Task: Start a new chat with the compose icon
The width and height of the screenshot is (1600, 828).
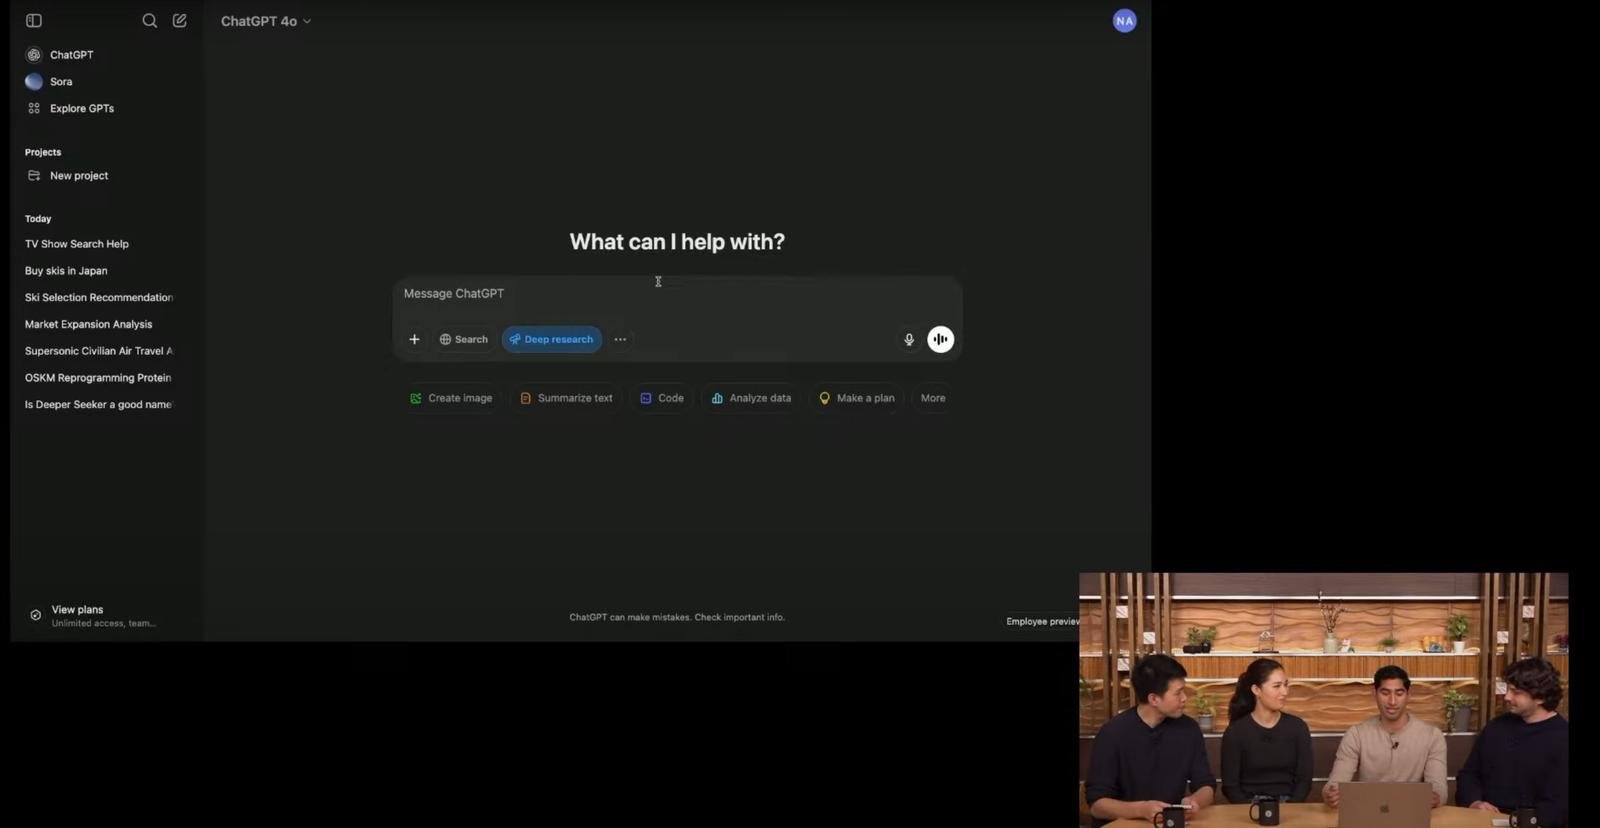Action: pos(180,21)
